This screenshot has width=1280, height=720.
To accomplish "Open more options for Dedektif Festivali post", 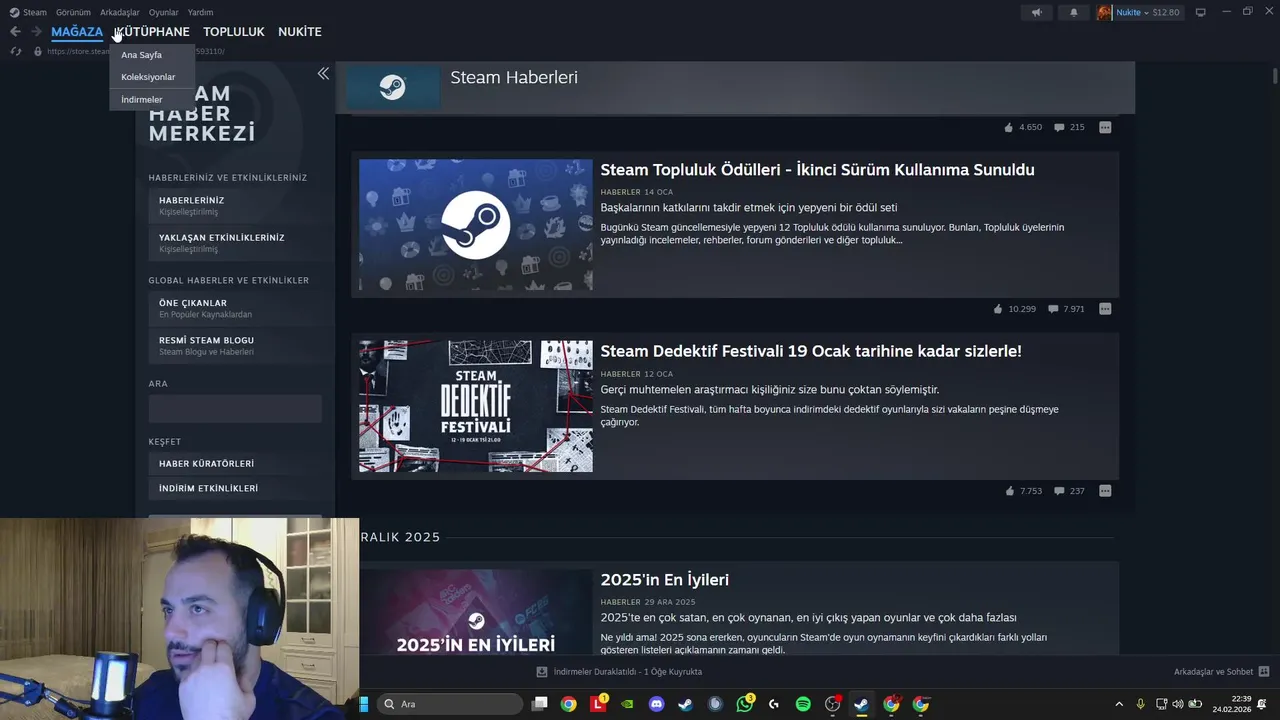I will click(x=1105, y=491).
